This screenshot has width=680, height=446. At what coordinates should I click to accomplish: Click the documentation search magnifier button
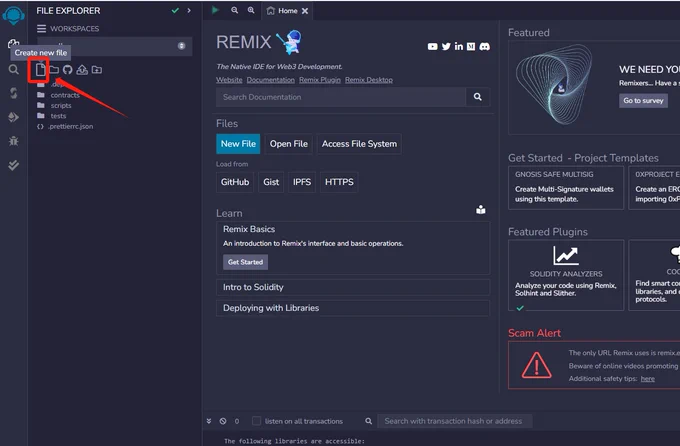(478, 97)
